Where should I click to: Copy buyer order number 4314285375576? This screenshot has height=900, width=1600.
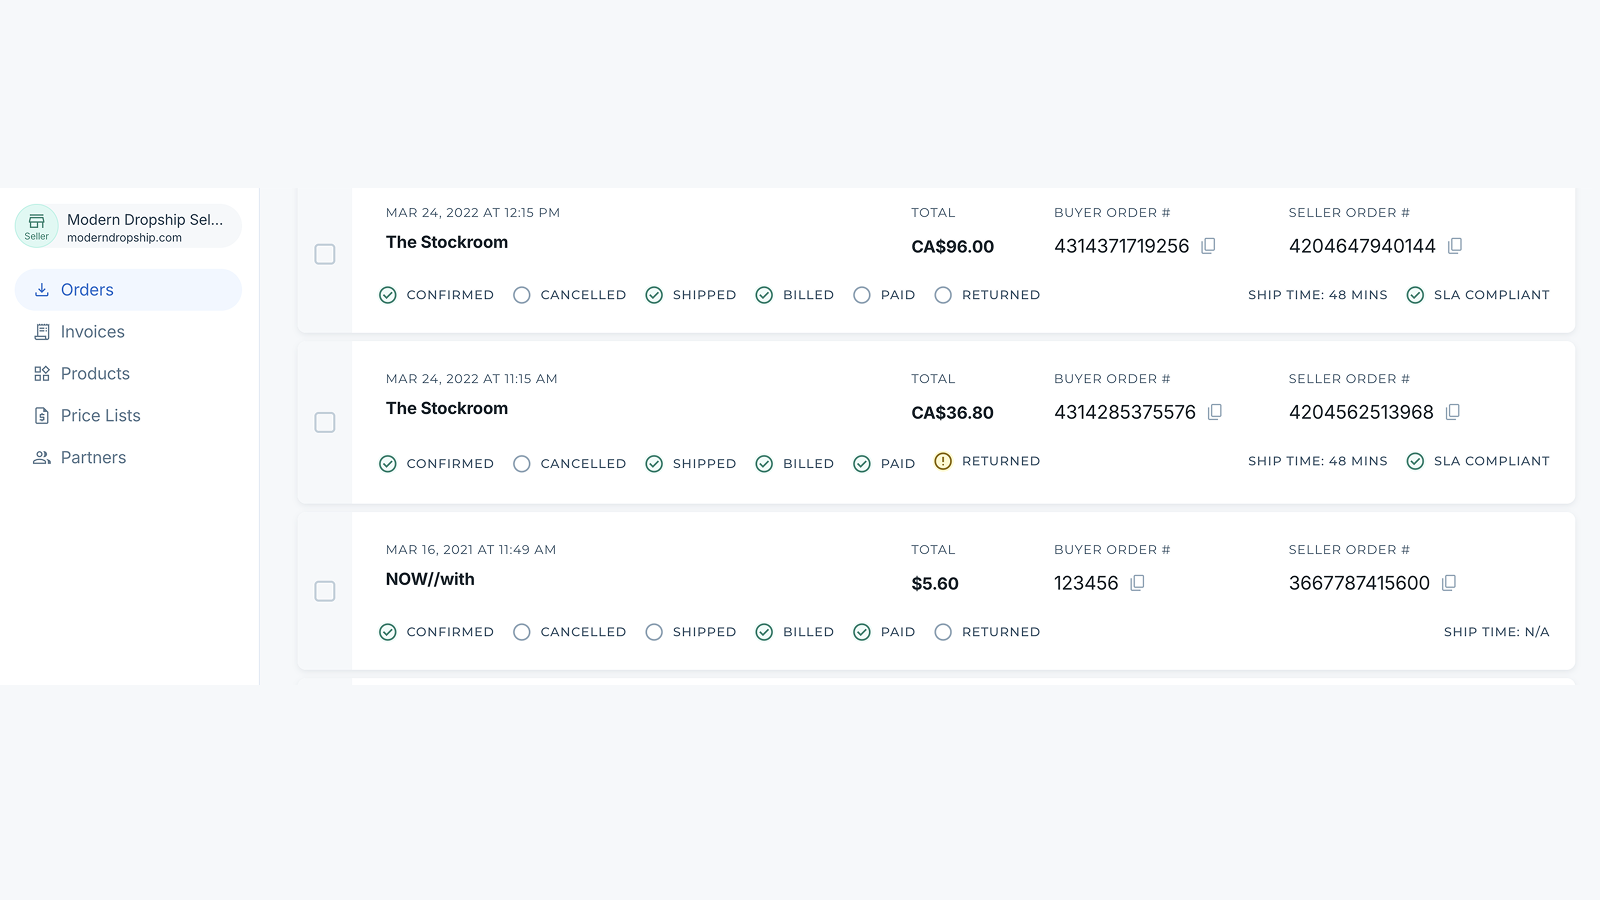1215,412
